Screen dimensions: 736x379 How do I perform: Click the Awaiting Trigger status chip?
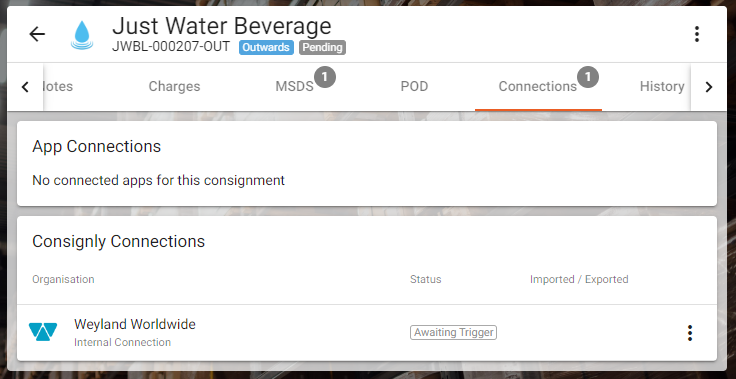[x=453, y=333]
